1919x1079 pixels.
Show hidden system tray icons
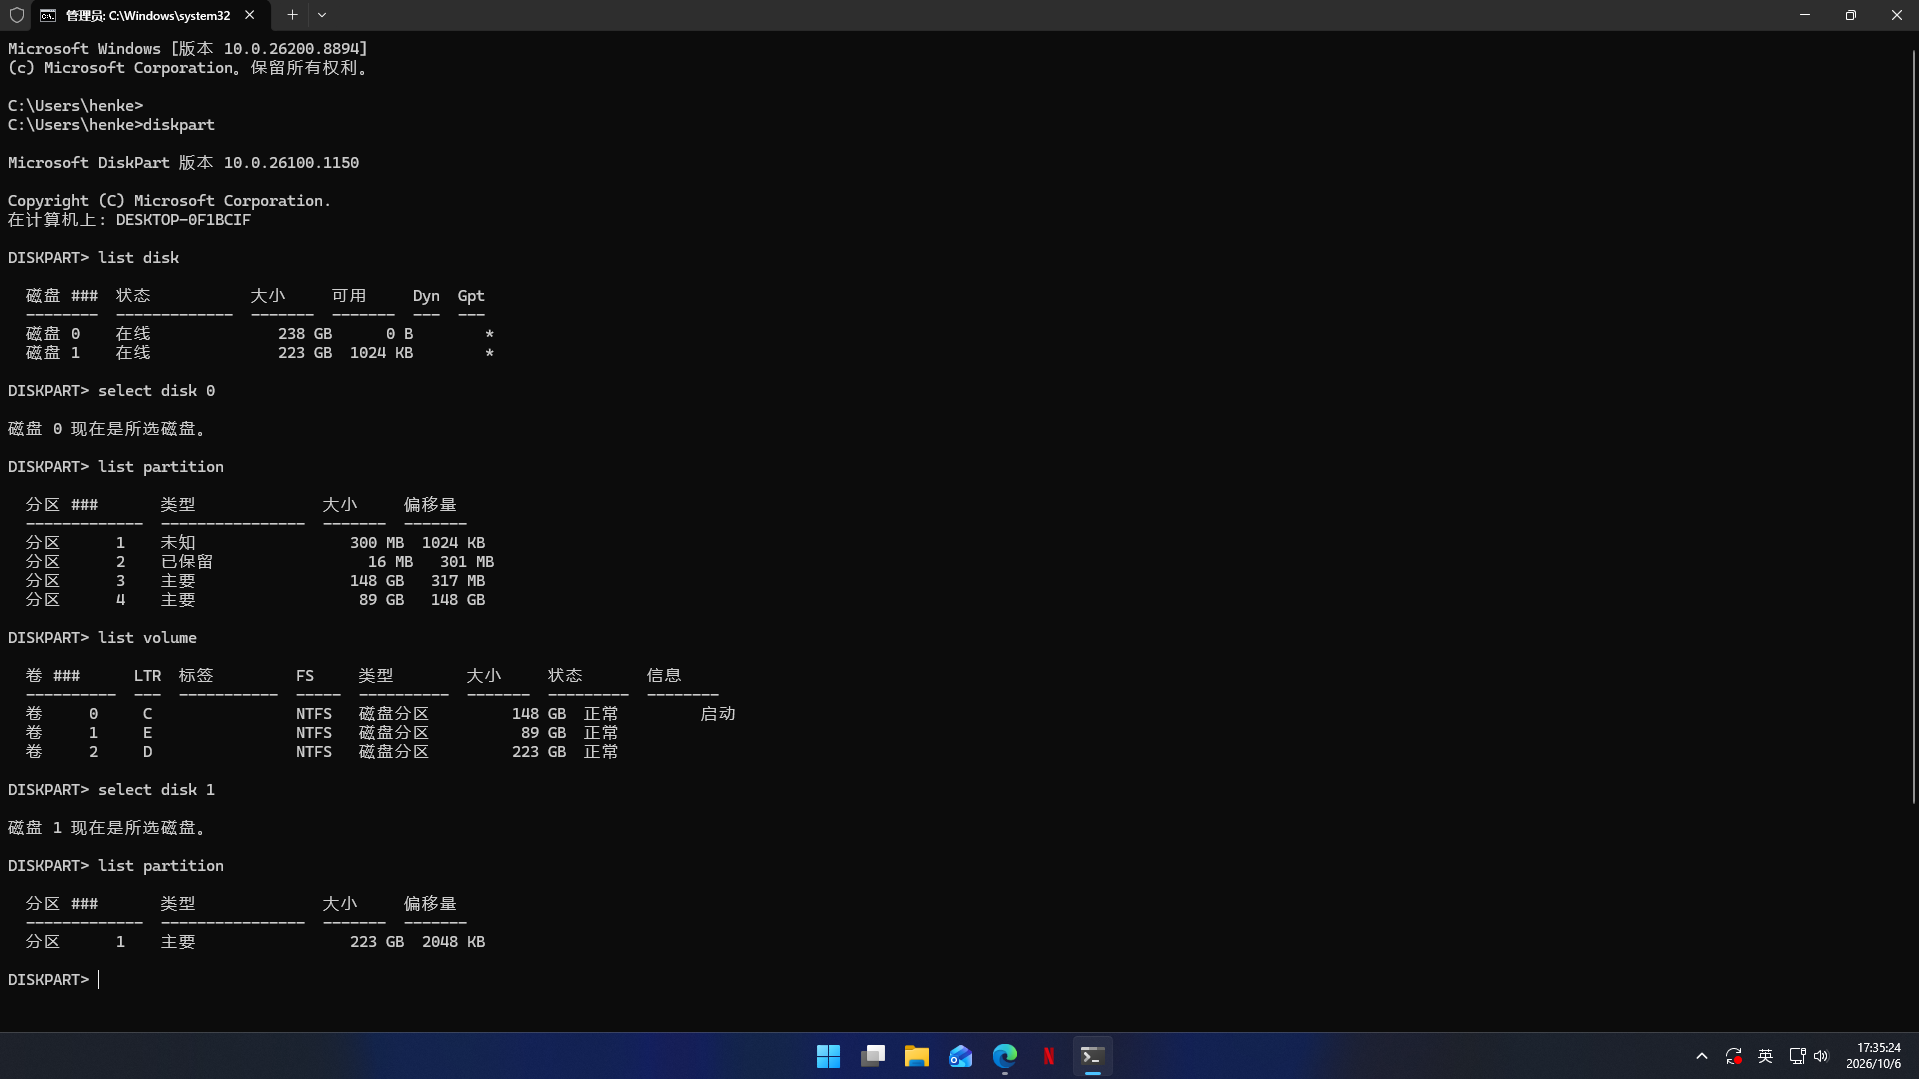[x=1701, y=1056]
